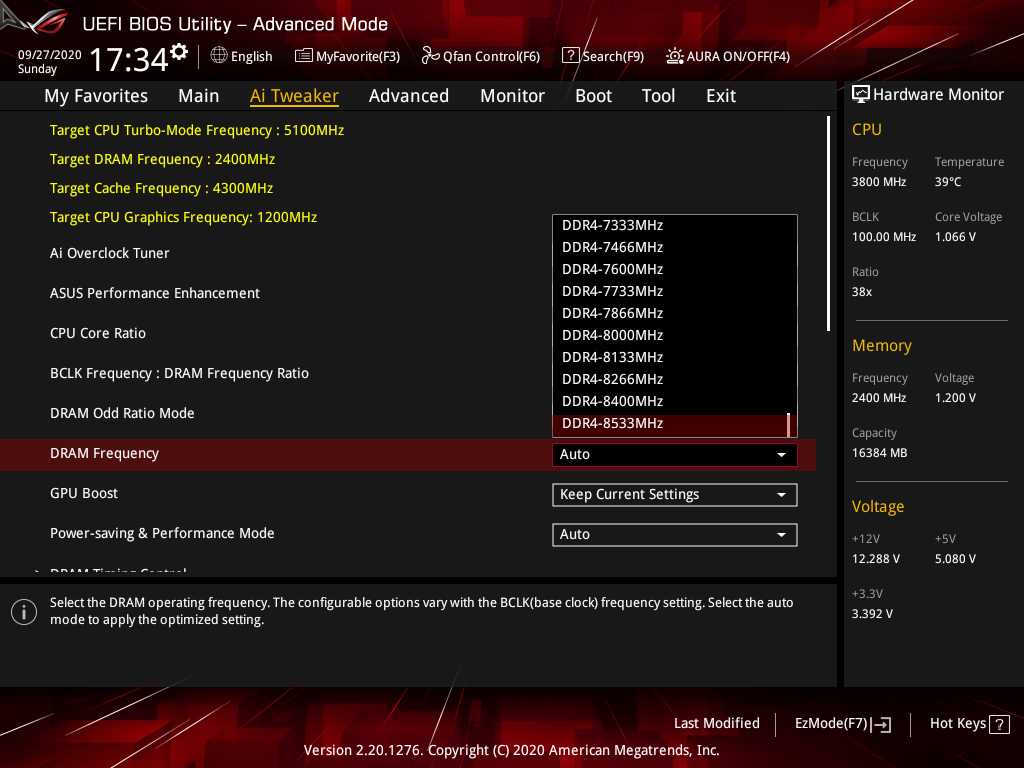Select ASUS Performance Enhancement row
Screen dimensions: 1024x768
pos(155,293)
